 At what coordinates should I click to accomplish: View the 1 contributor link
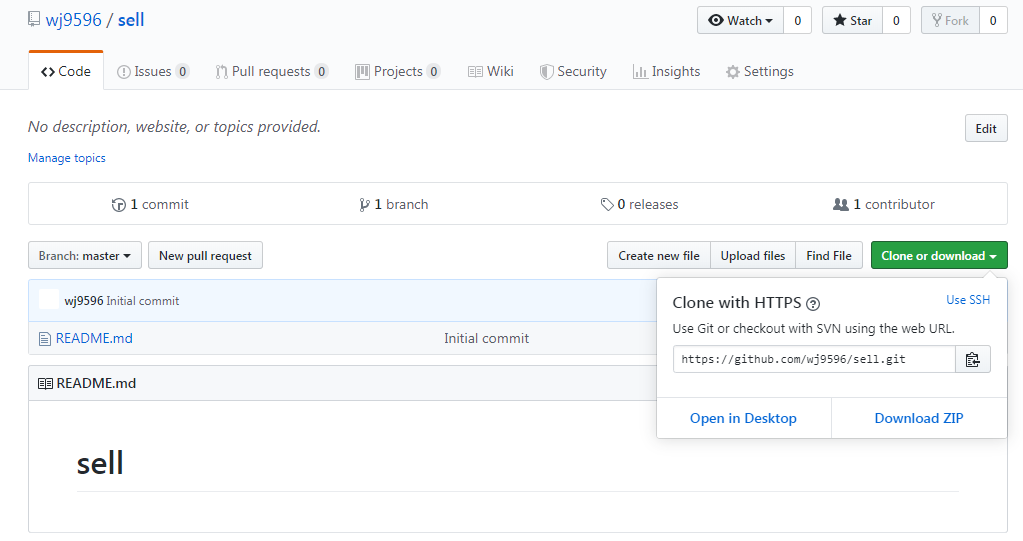coord(883,205)
